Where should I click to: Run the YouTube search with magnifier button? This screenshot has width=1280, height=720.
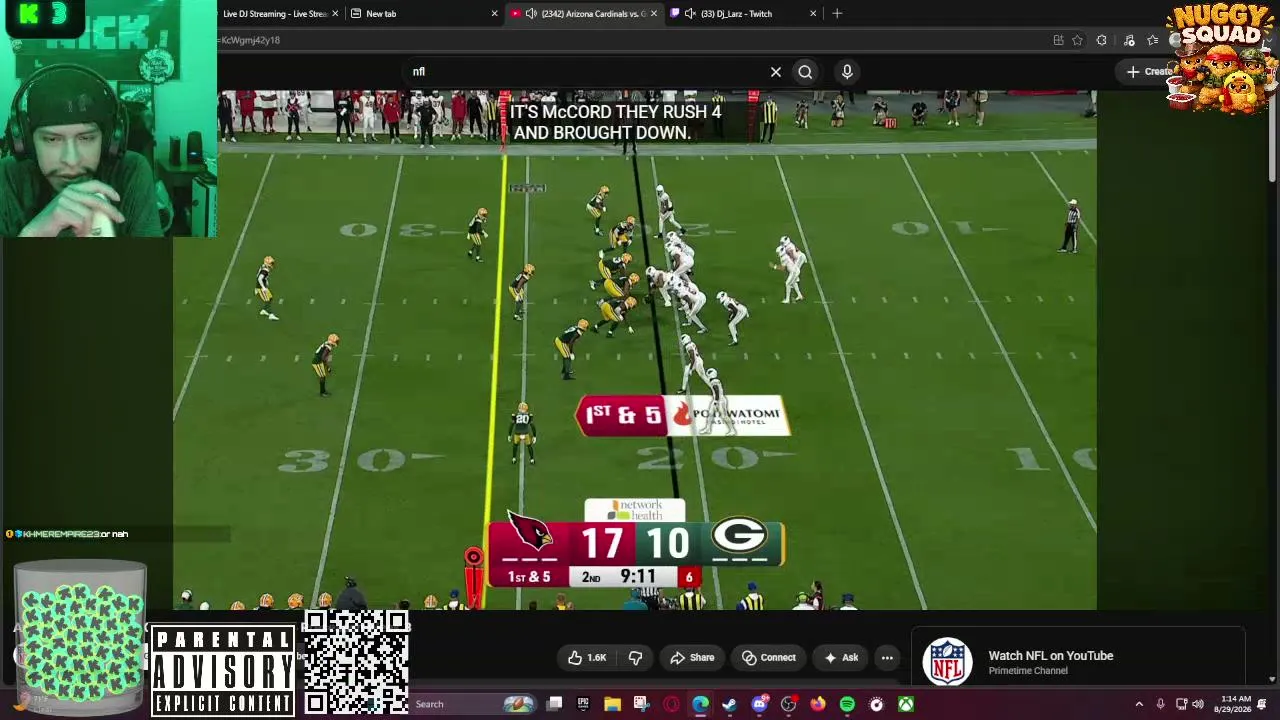click(805, 72)
